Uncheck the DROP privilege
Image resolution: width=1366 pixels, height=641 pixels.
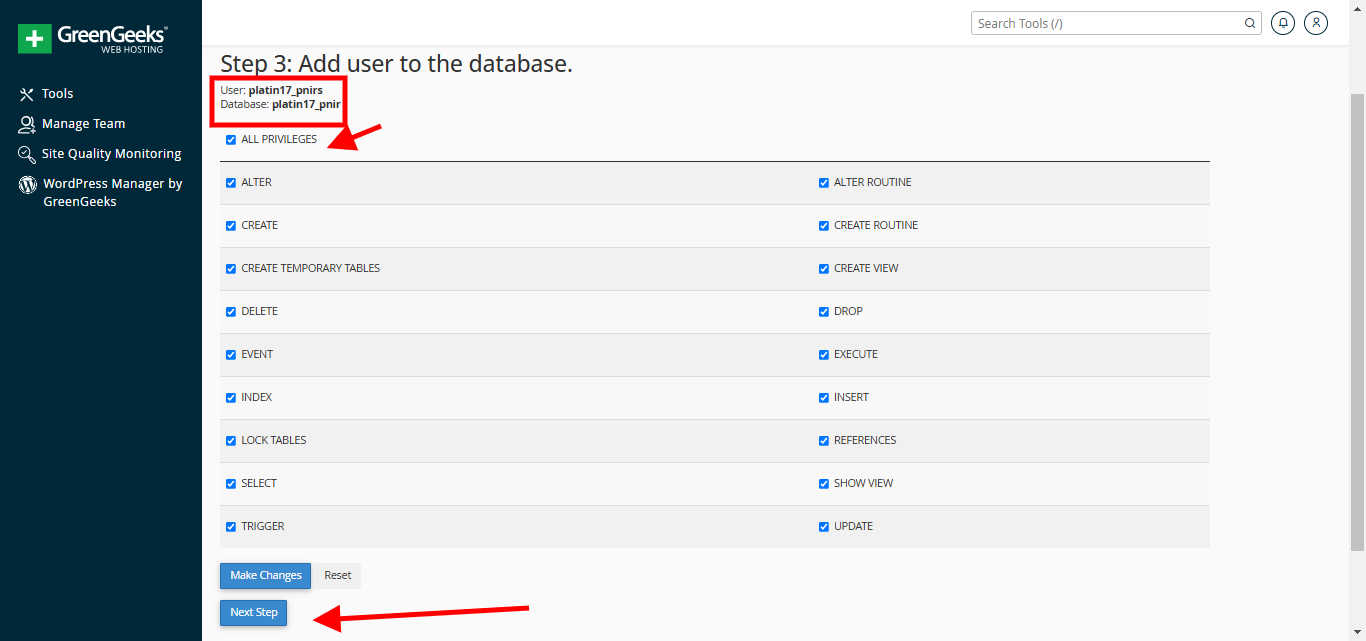824,312
